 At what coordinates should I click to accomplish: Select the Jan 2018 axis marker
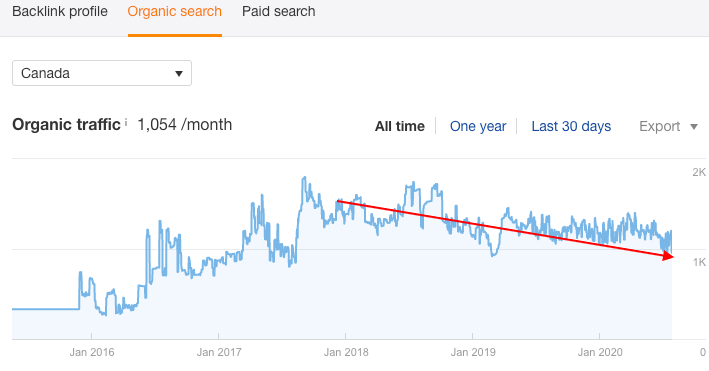click(346, 352)
